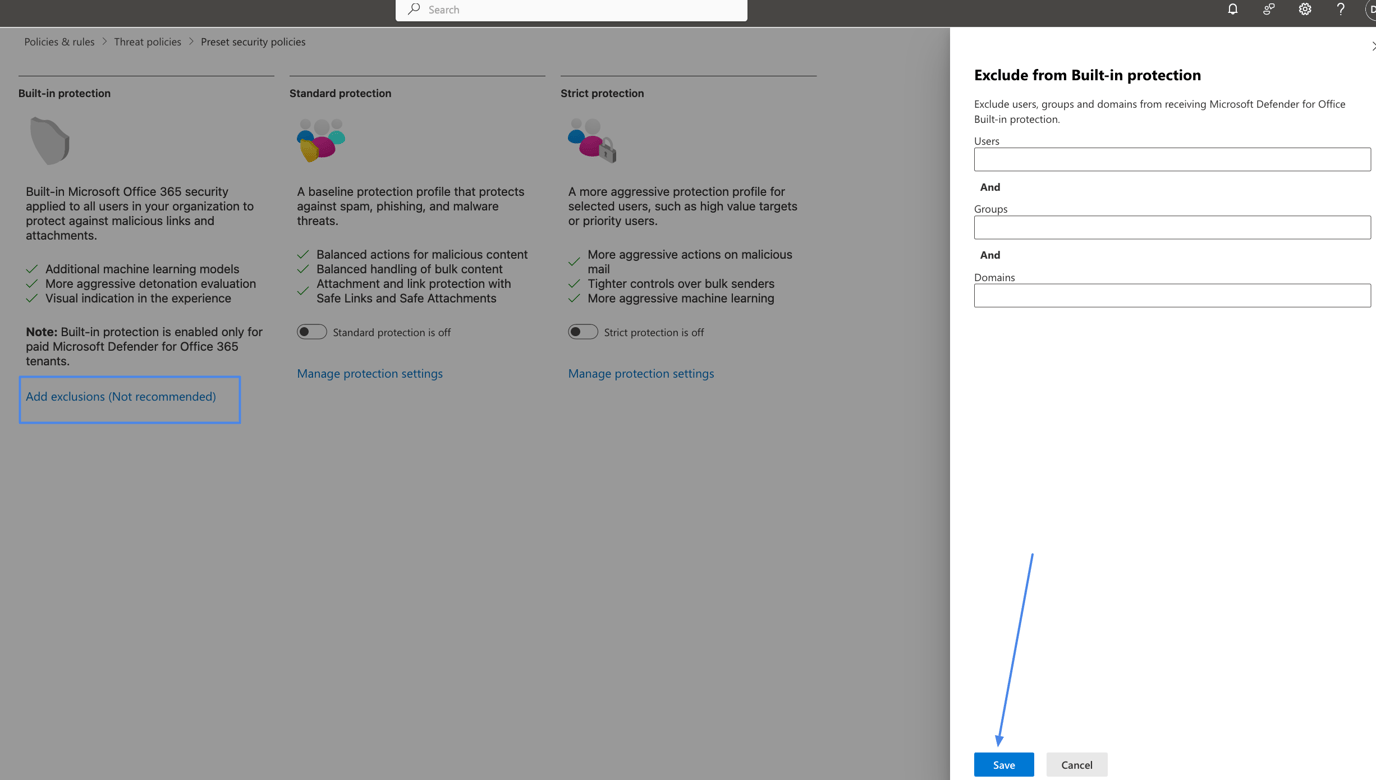
Task: Click inside the Users input field
Action: [x=1171, y=158]
